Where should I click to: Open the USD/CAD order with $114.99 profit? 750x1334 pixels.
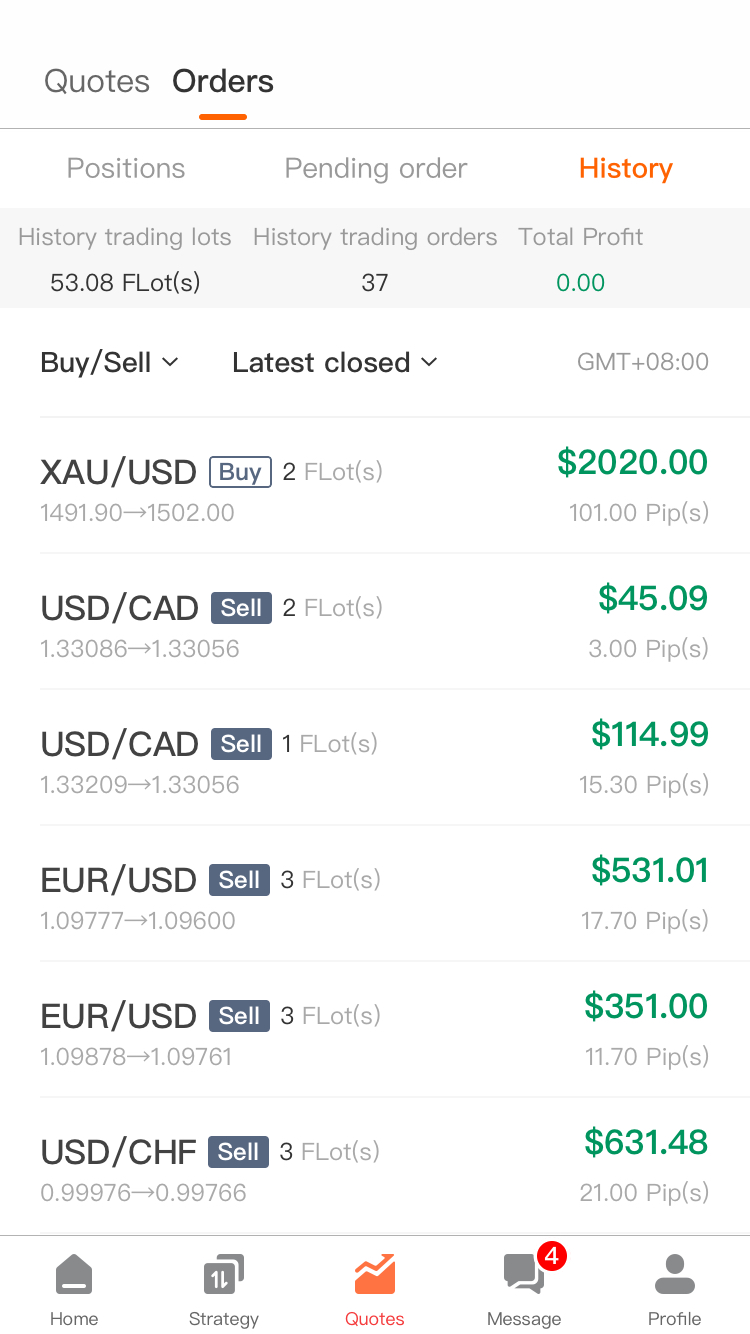pos(375,758)
